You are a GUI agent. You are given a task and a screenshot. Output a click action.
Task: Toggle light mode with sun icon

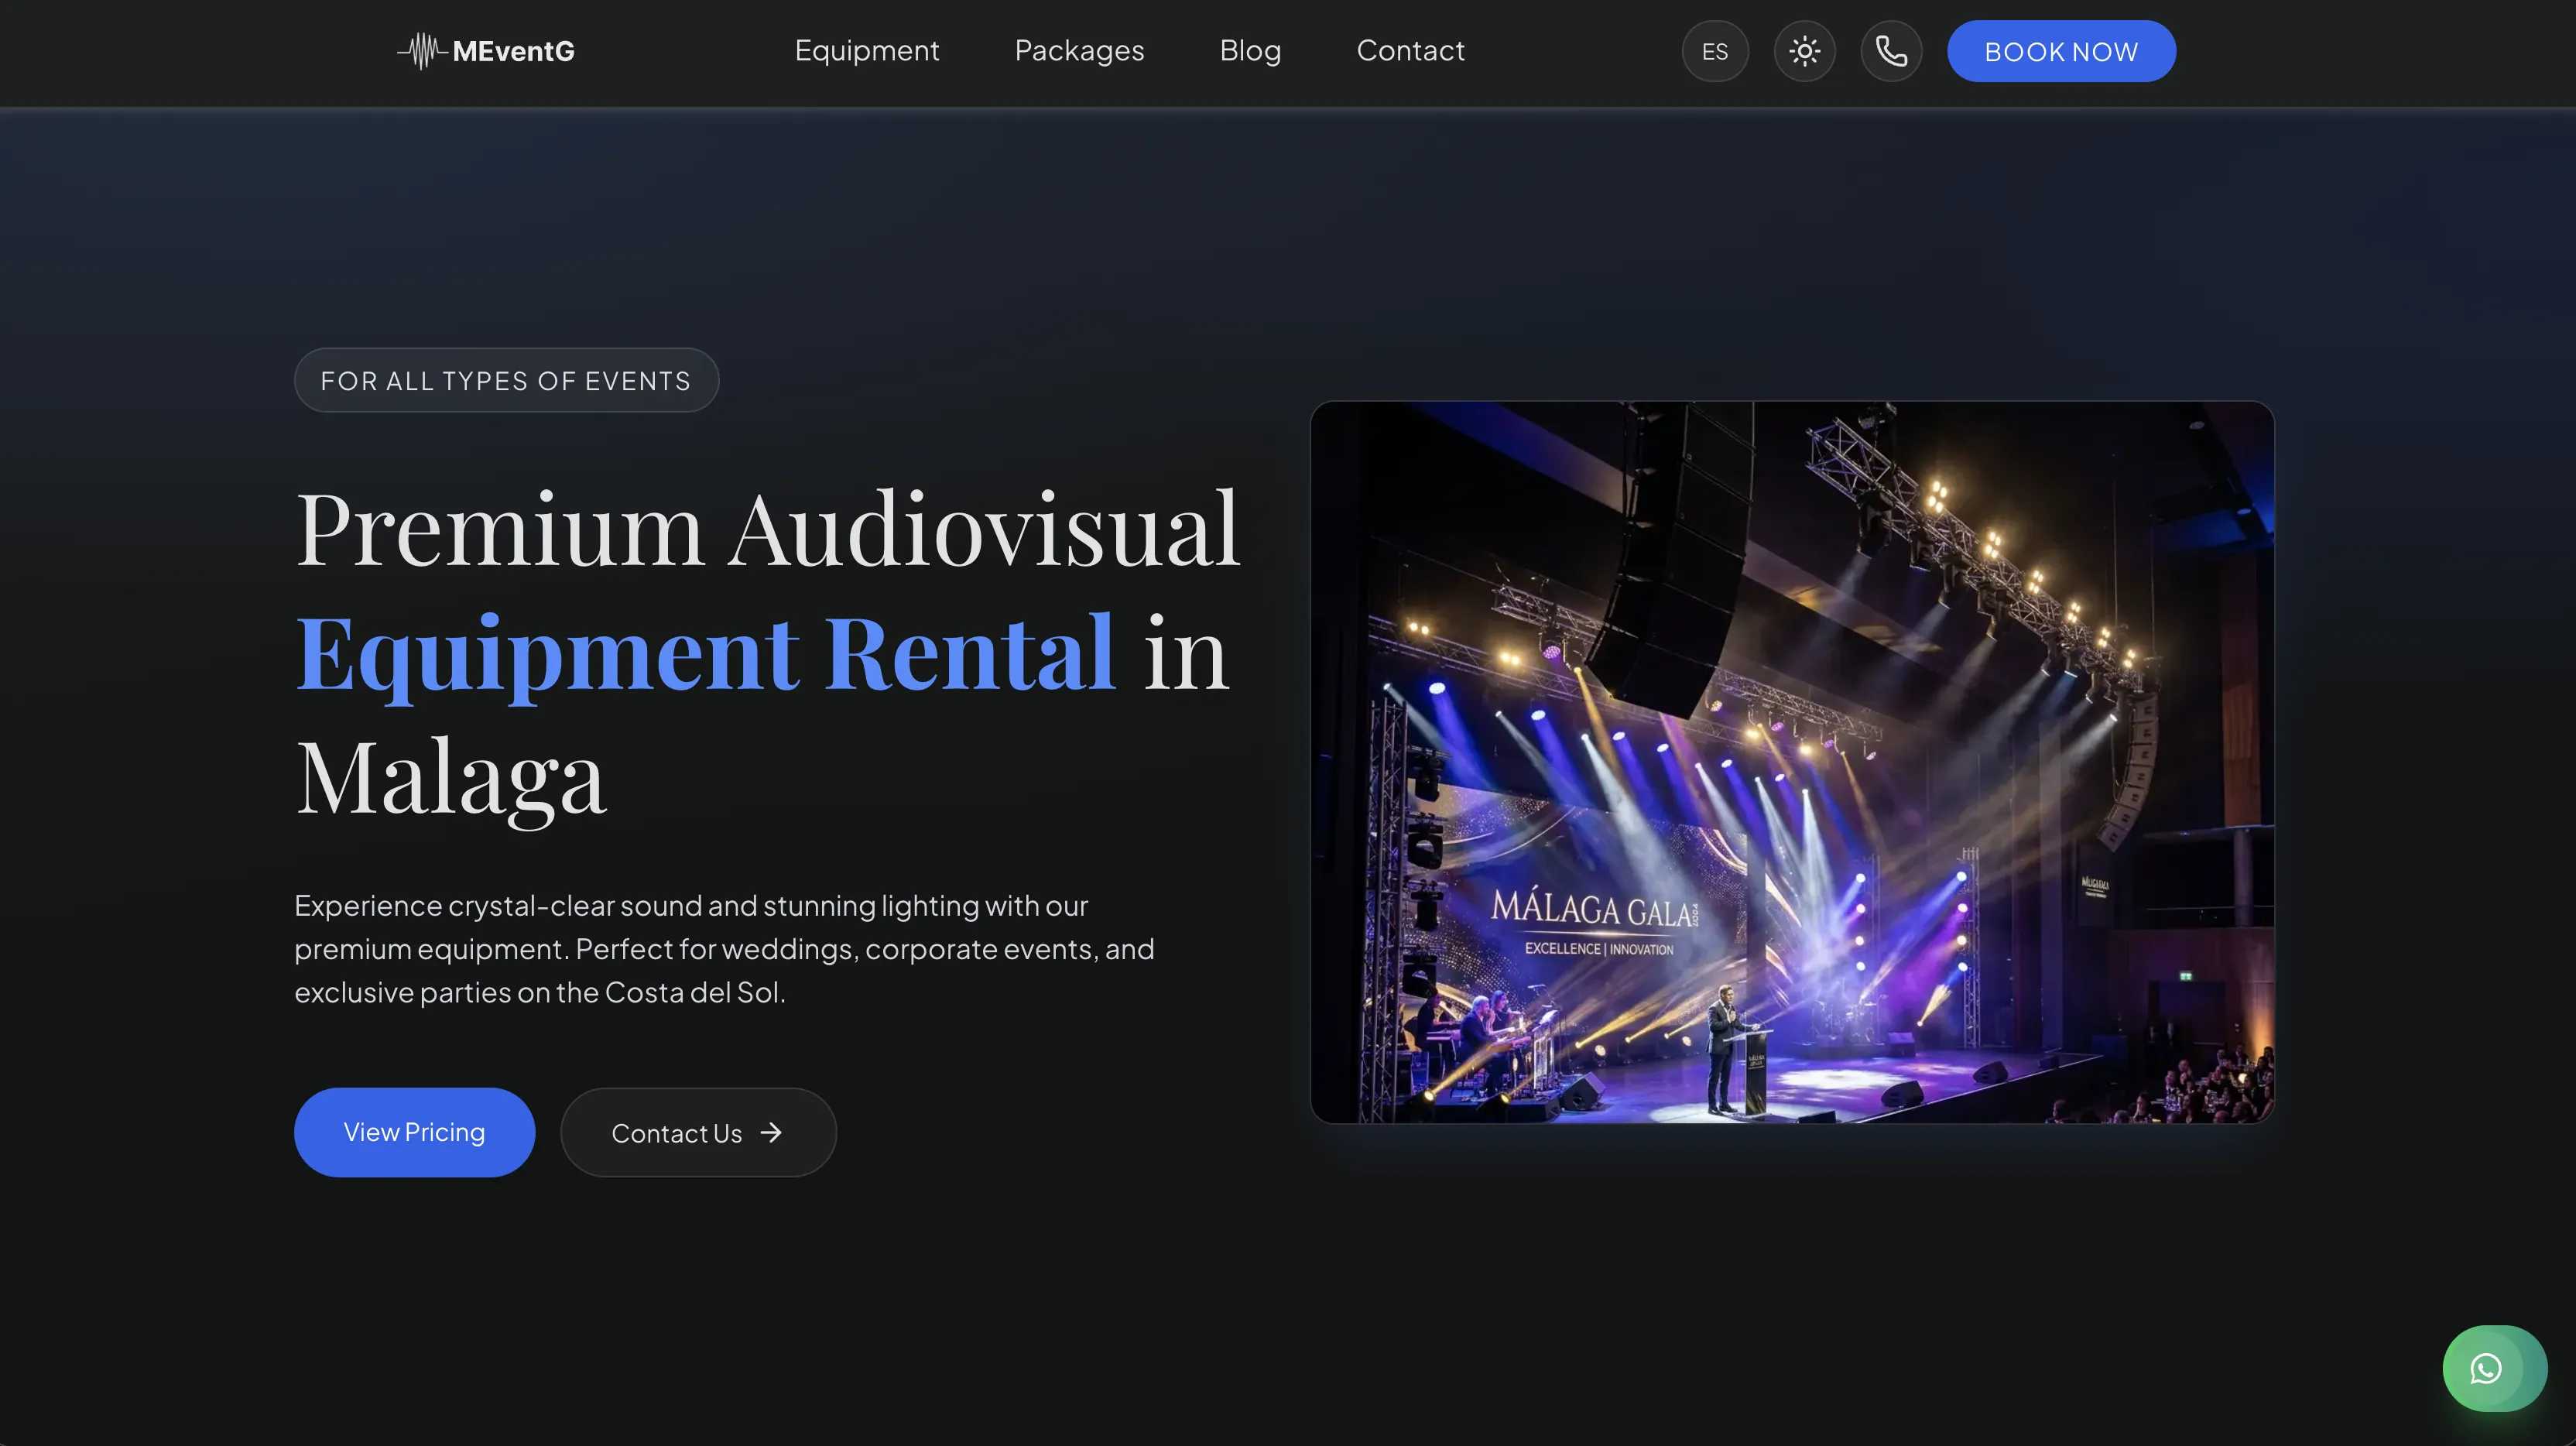[x=1804, y=51]
